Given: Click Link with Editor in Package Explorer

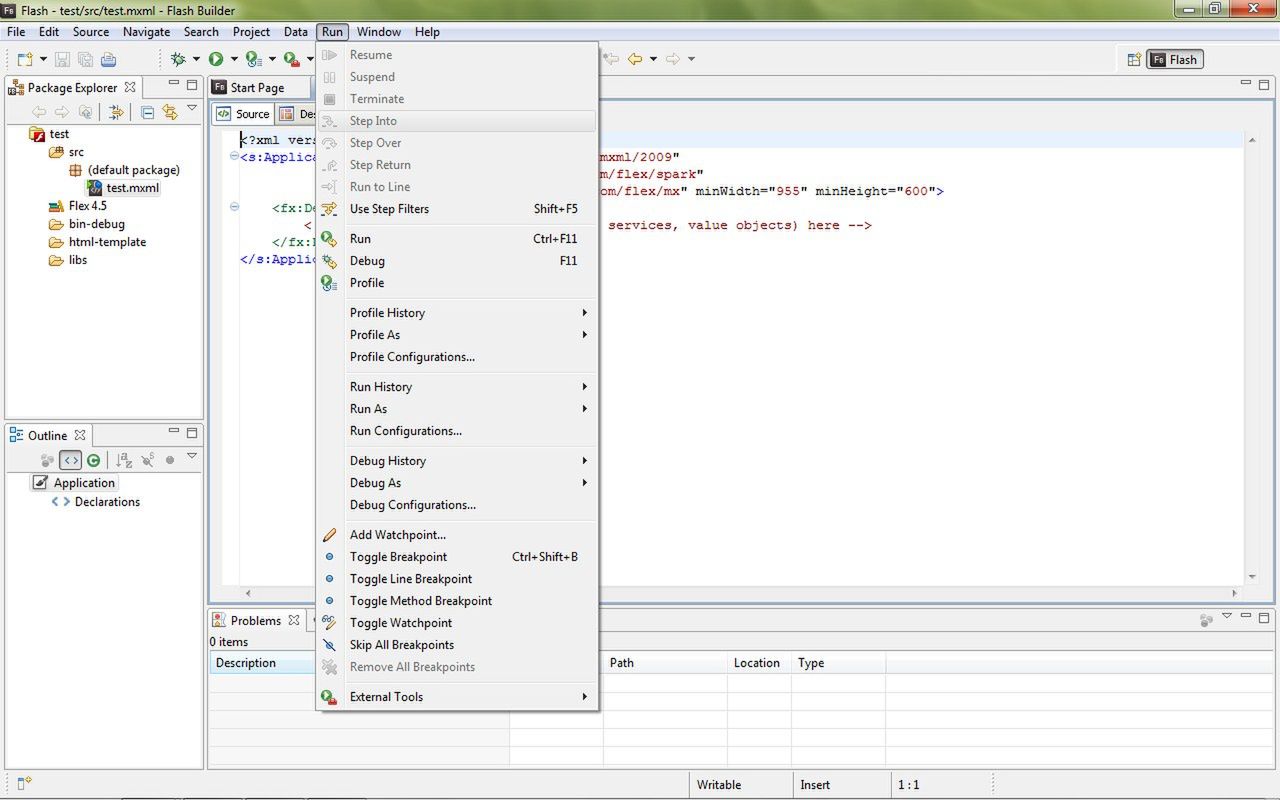Looking at the screenshot, I should pos(170,112).
